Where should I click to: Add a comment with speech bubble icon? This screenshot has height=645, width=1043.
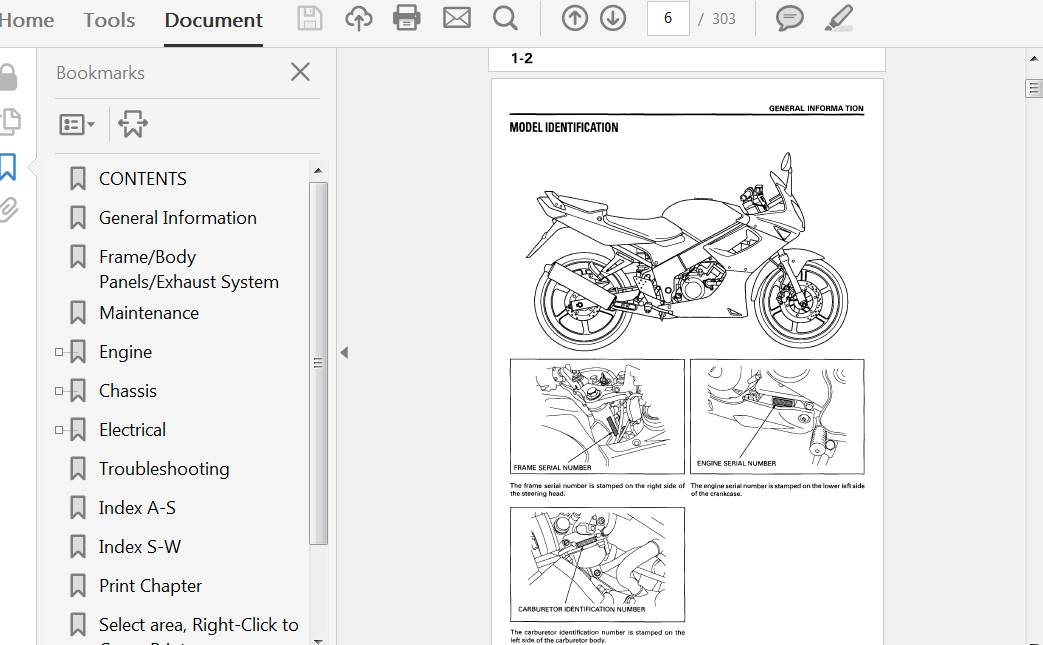(x=790, y=19)
